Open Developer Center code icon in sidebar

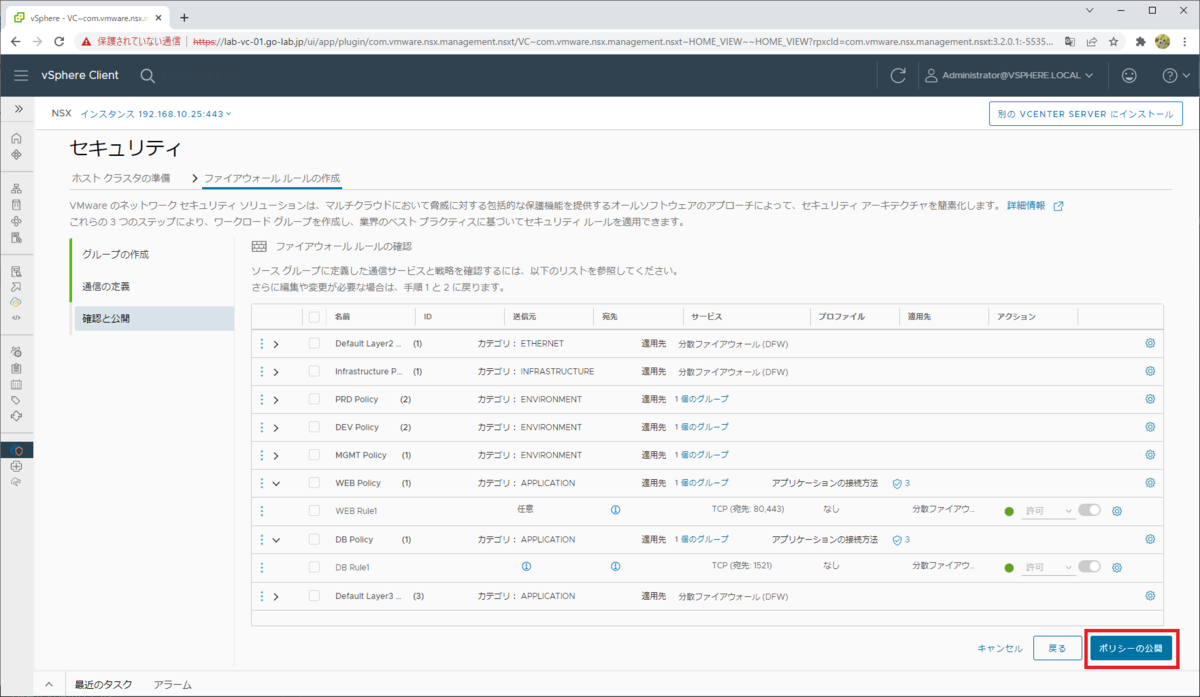tap(16, 317)
